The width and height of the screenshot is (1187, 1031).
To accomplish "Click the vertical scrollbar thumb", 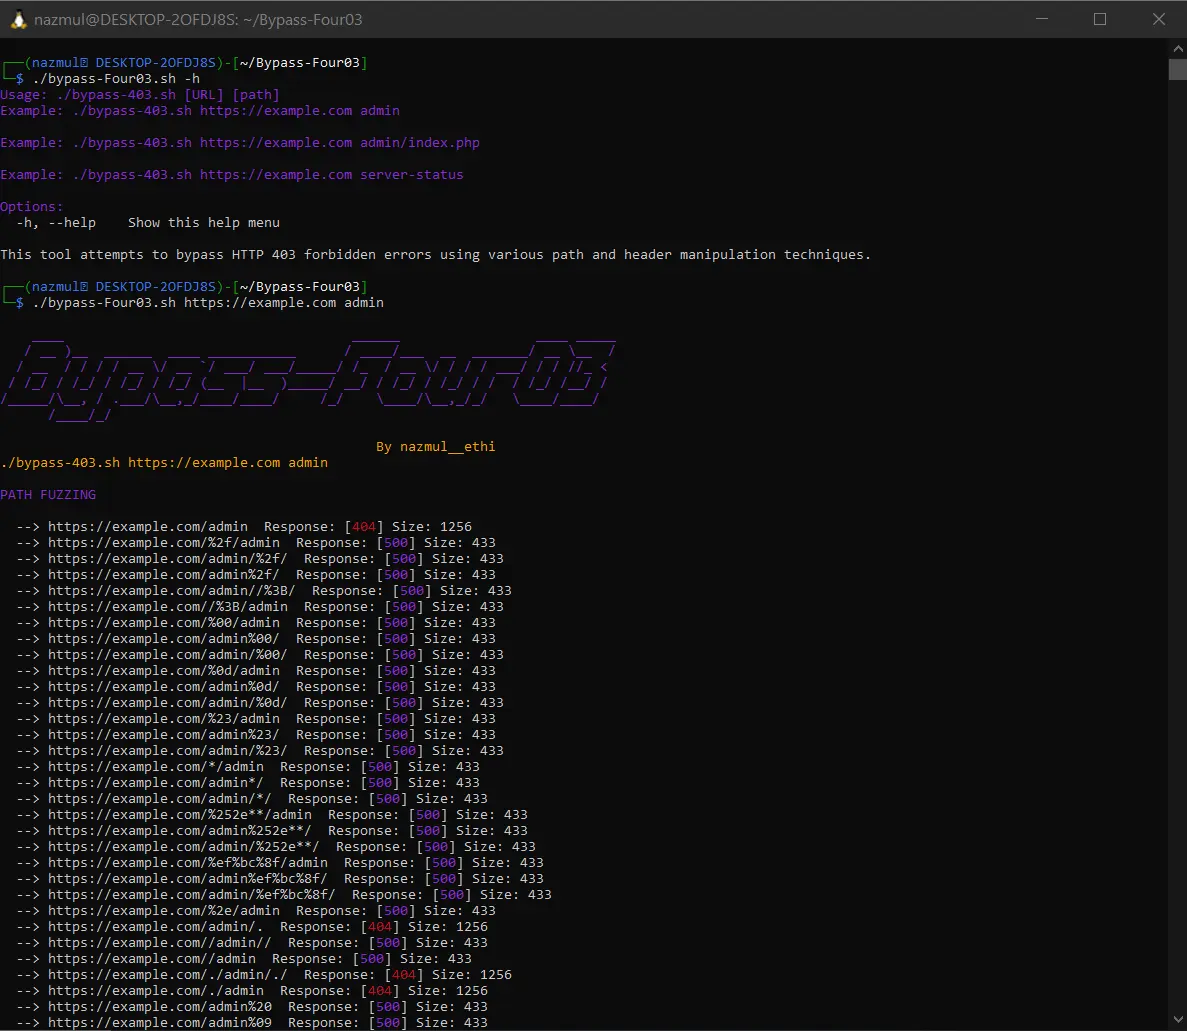I will pyautogui.click(x=1177, y=69).
